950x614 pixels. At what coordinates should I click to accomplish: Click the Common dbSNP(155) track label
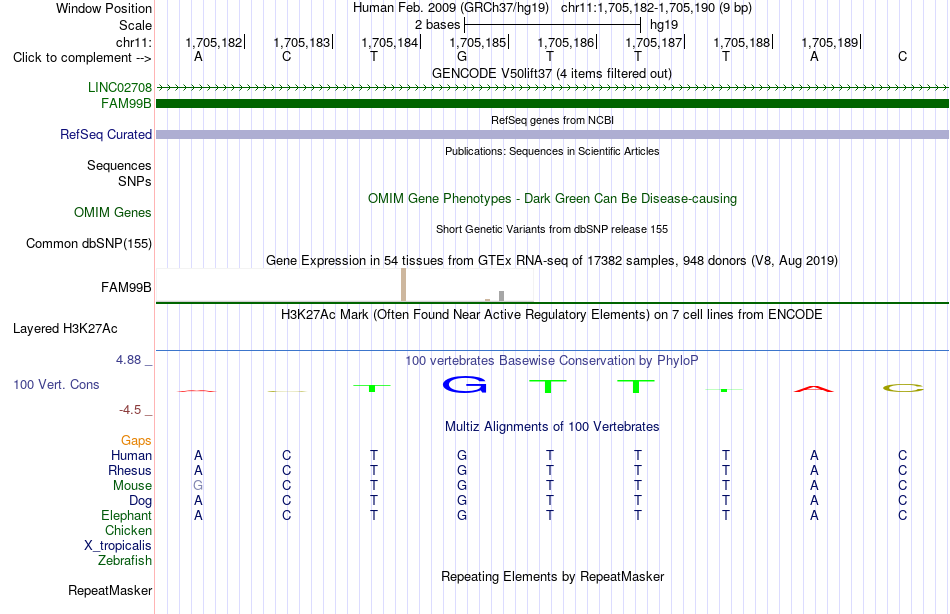89,244
